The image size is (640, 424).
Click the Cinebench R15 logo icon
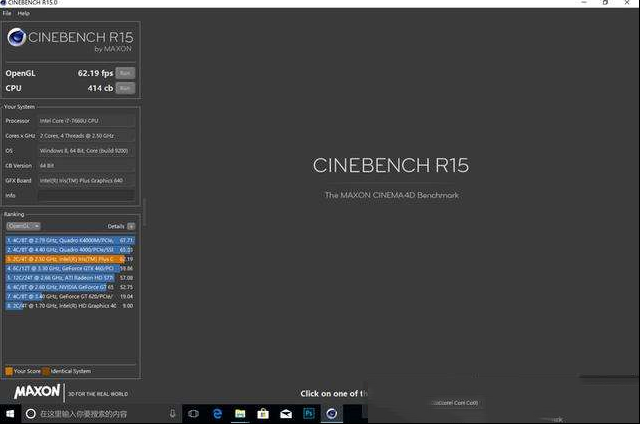[x=17, y=37]
